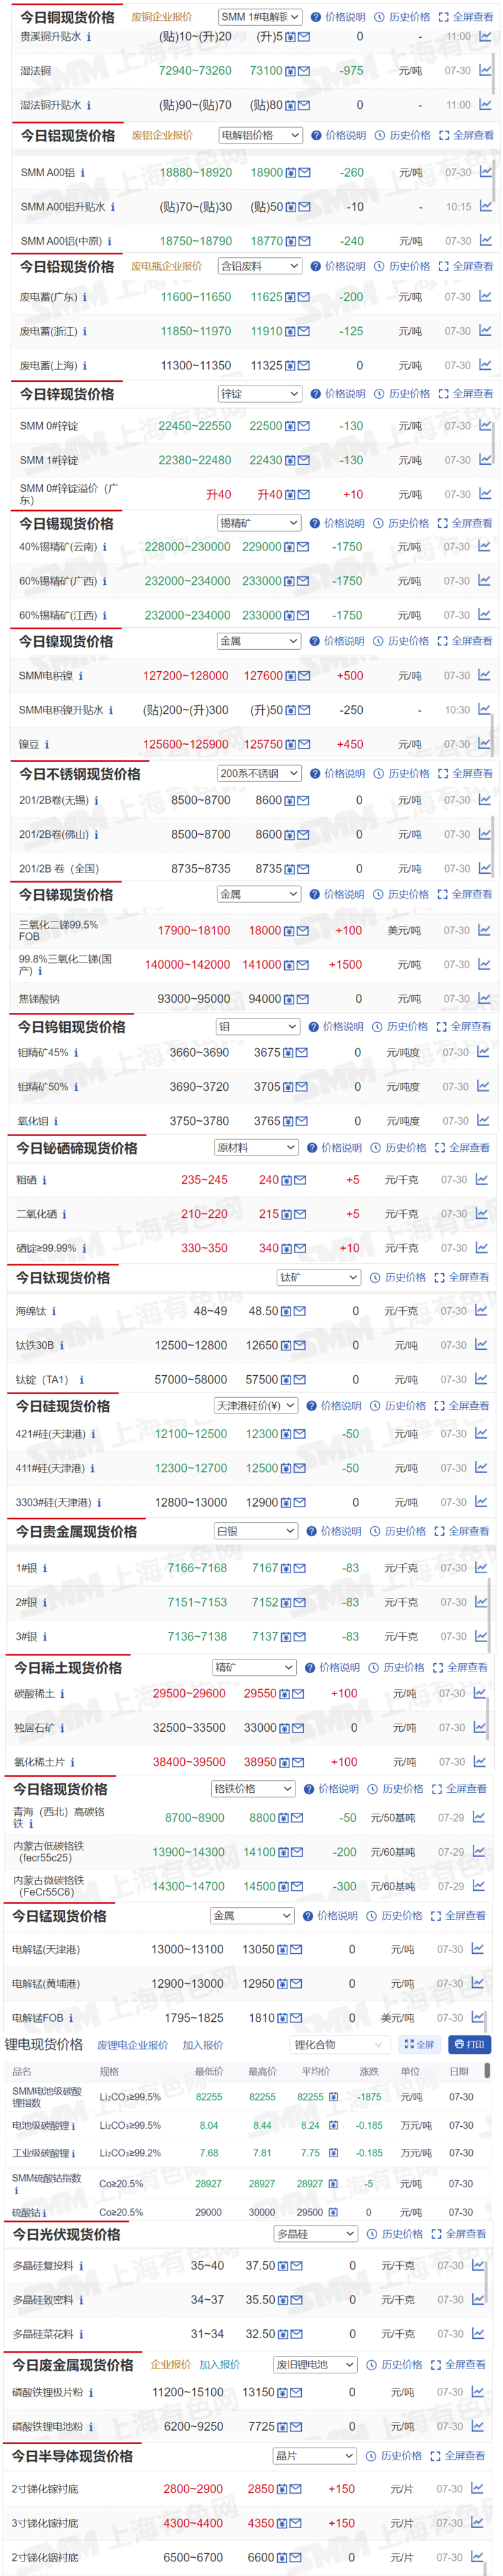The height and width of the screenshot is (2576, 503).
Task: Click info icon next to 海绵钛
Action: 53,1311
